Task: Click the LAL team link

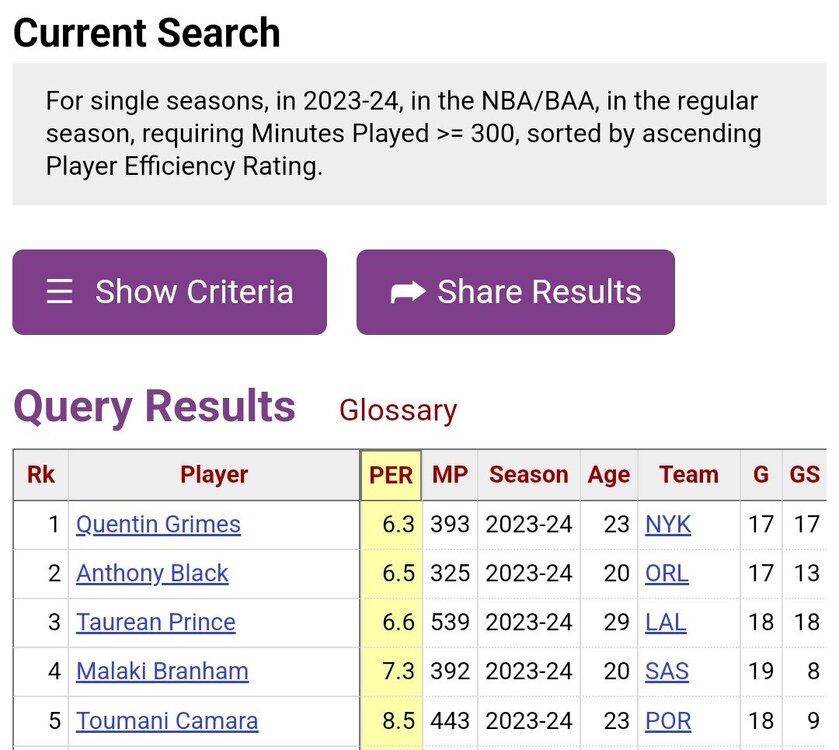Action: coord(666,622)
